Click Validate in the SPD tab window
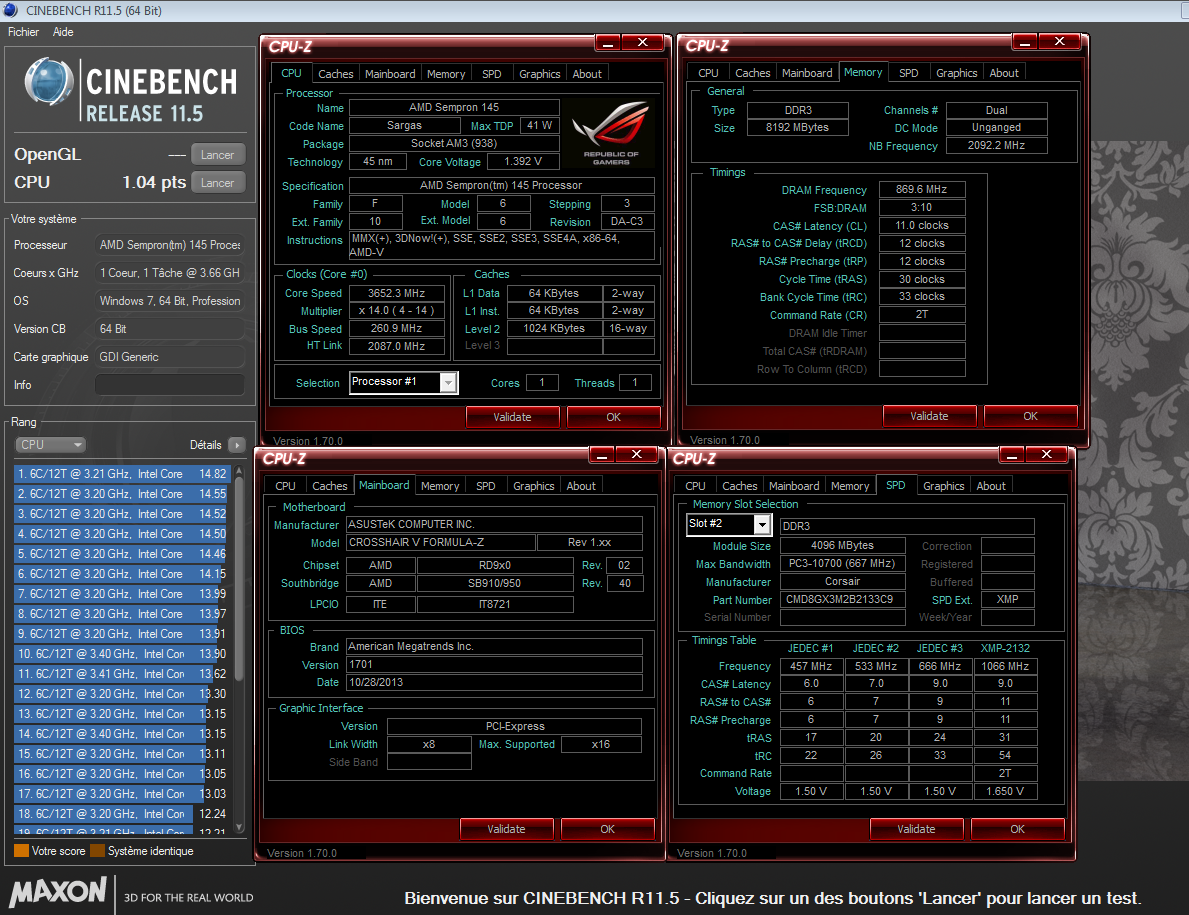The image size is (1189, 915). [x=917, y=829]
